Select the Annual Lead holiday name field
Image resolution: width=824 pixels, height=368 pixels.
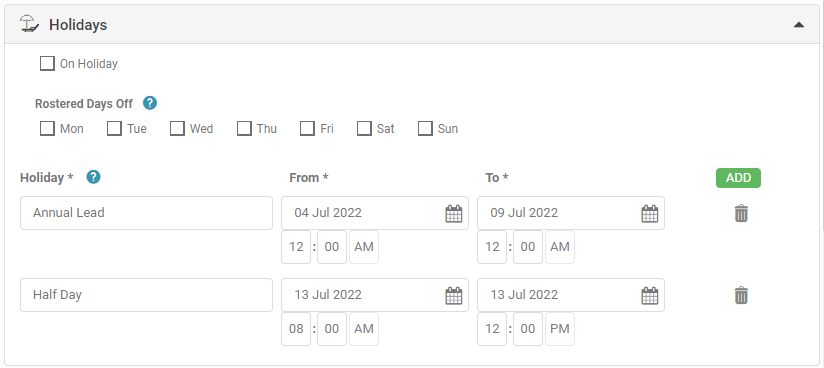pos(147,213)
